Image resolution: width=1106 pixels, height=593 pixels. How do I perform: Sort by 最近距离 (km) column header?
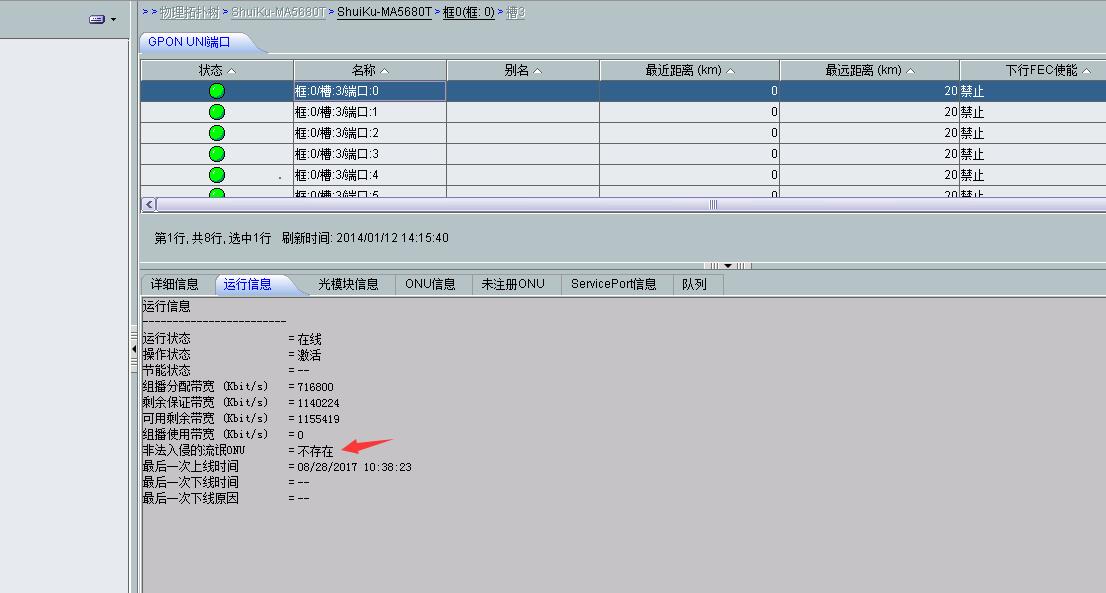[689, 70]
